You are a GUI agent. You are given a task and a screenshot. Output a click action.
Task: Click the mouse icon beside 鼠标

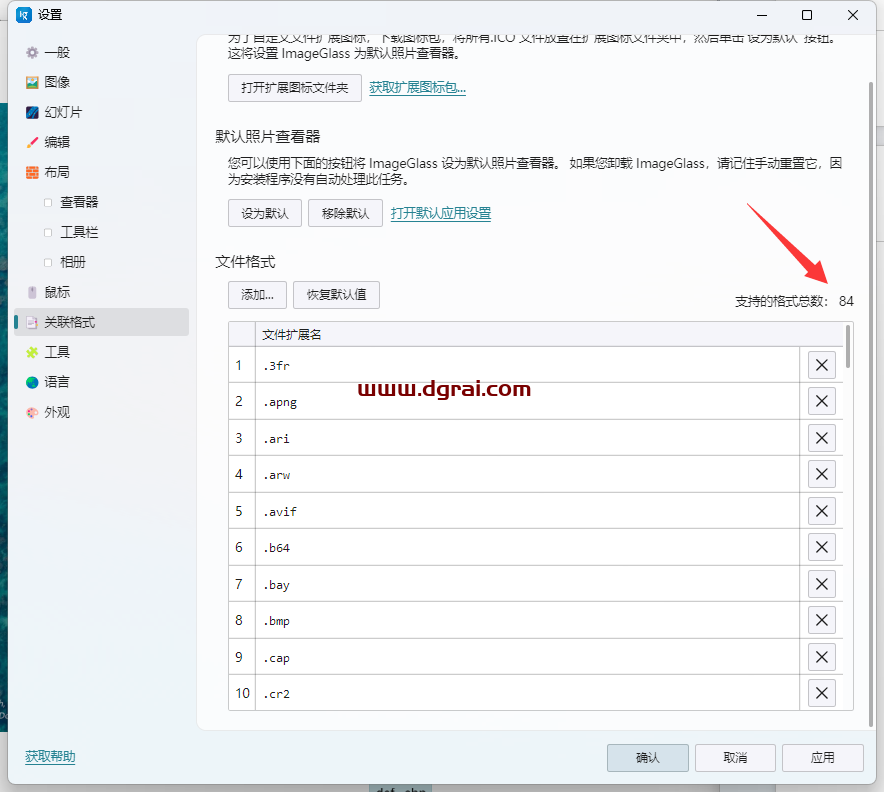pyautogui.click(x=32, y=292)
